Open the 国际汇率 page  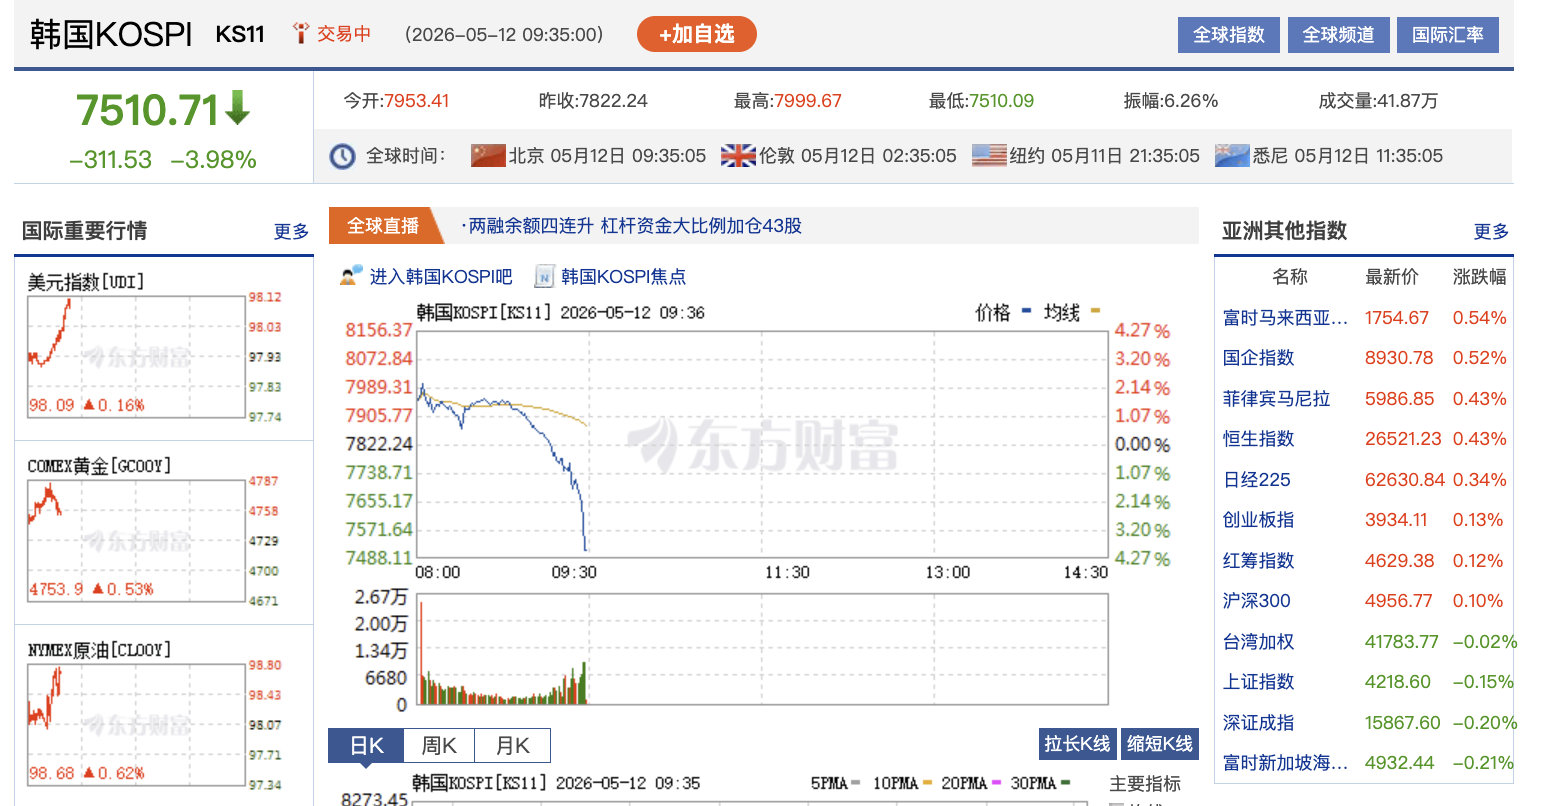click(x=1447, y=35)
